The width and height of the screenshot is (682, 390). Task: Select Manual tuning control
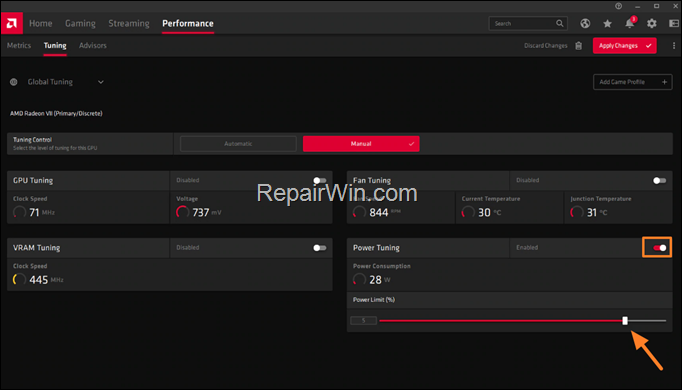click(361, 144)
